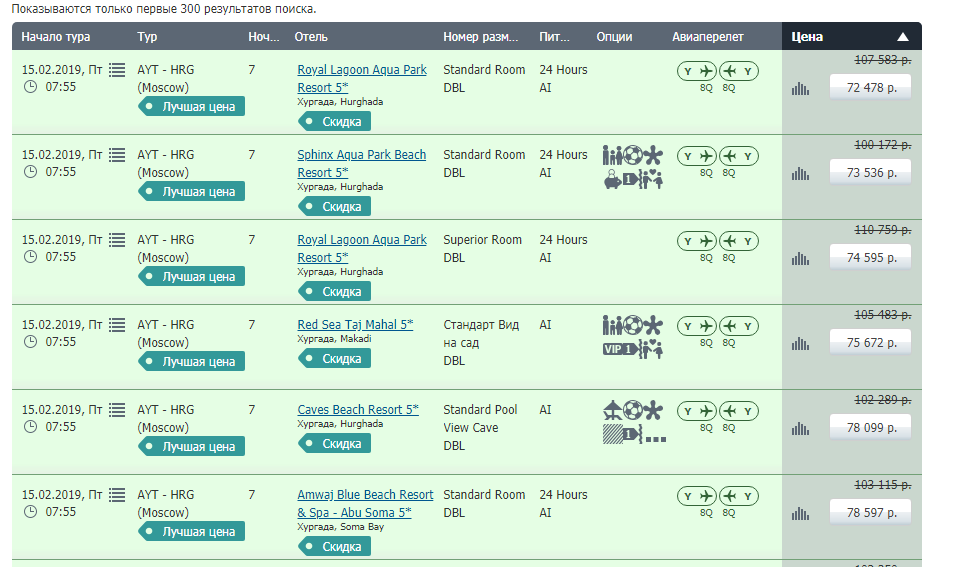The width and height of the screenshot is (972, 567).
Task: Book tour priced 73 536 р.
Action: [x=871, y=172]
